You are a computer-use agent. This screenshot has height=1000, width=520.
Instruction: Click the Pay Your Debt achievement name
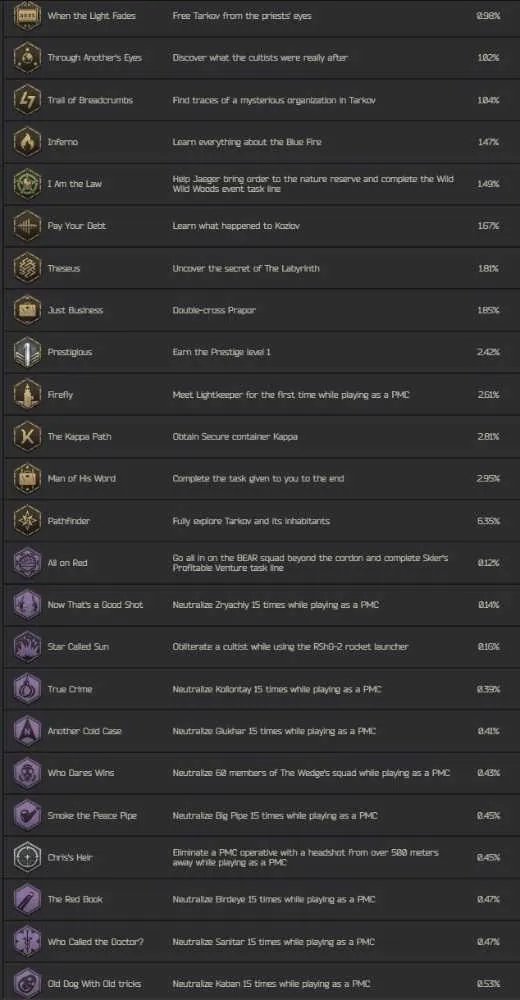[77, 226]
